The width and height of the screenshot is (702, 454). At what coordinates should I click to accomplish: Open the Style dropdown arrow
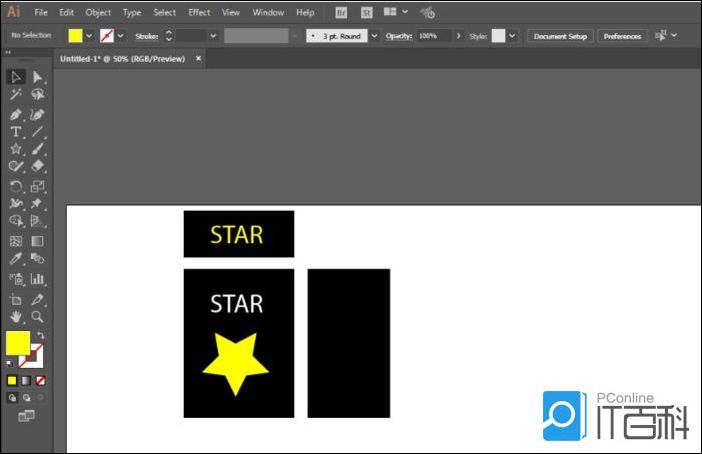[x=512, y=36]
